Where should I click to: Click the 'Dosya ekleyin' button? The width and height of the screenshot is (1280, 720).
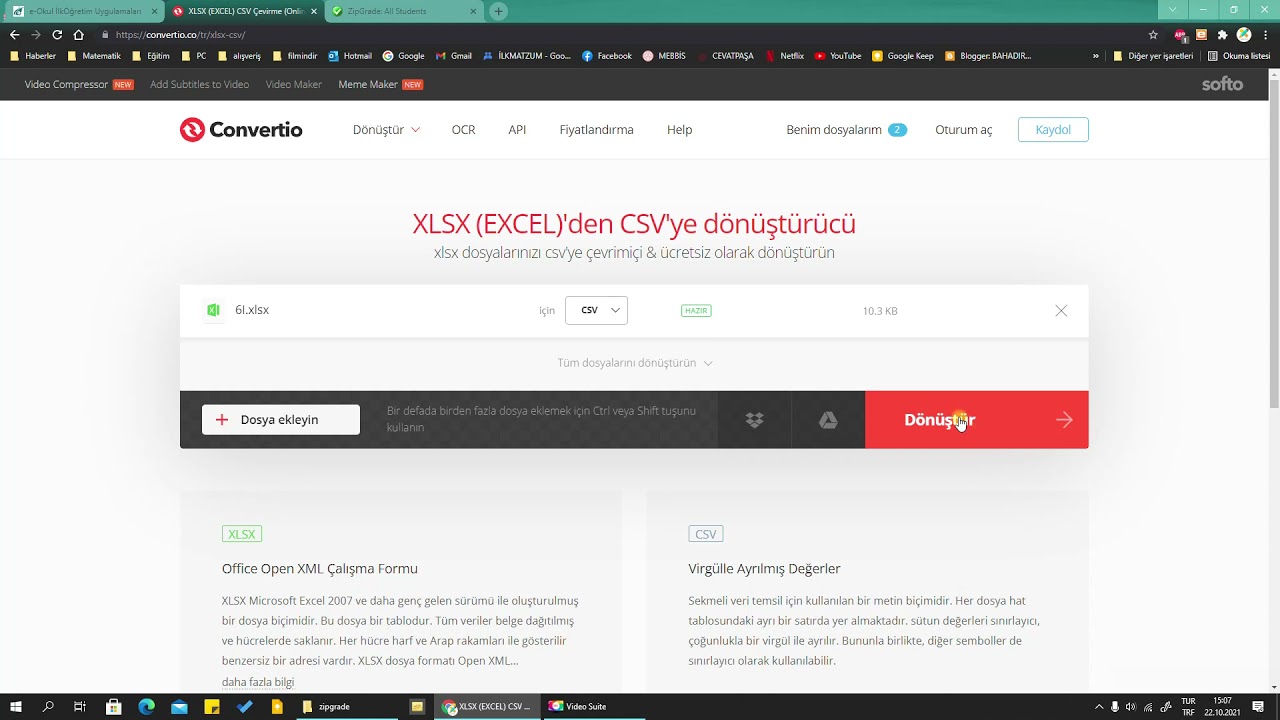point(281,420)
